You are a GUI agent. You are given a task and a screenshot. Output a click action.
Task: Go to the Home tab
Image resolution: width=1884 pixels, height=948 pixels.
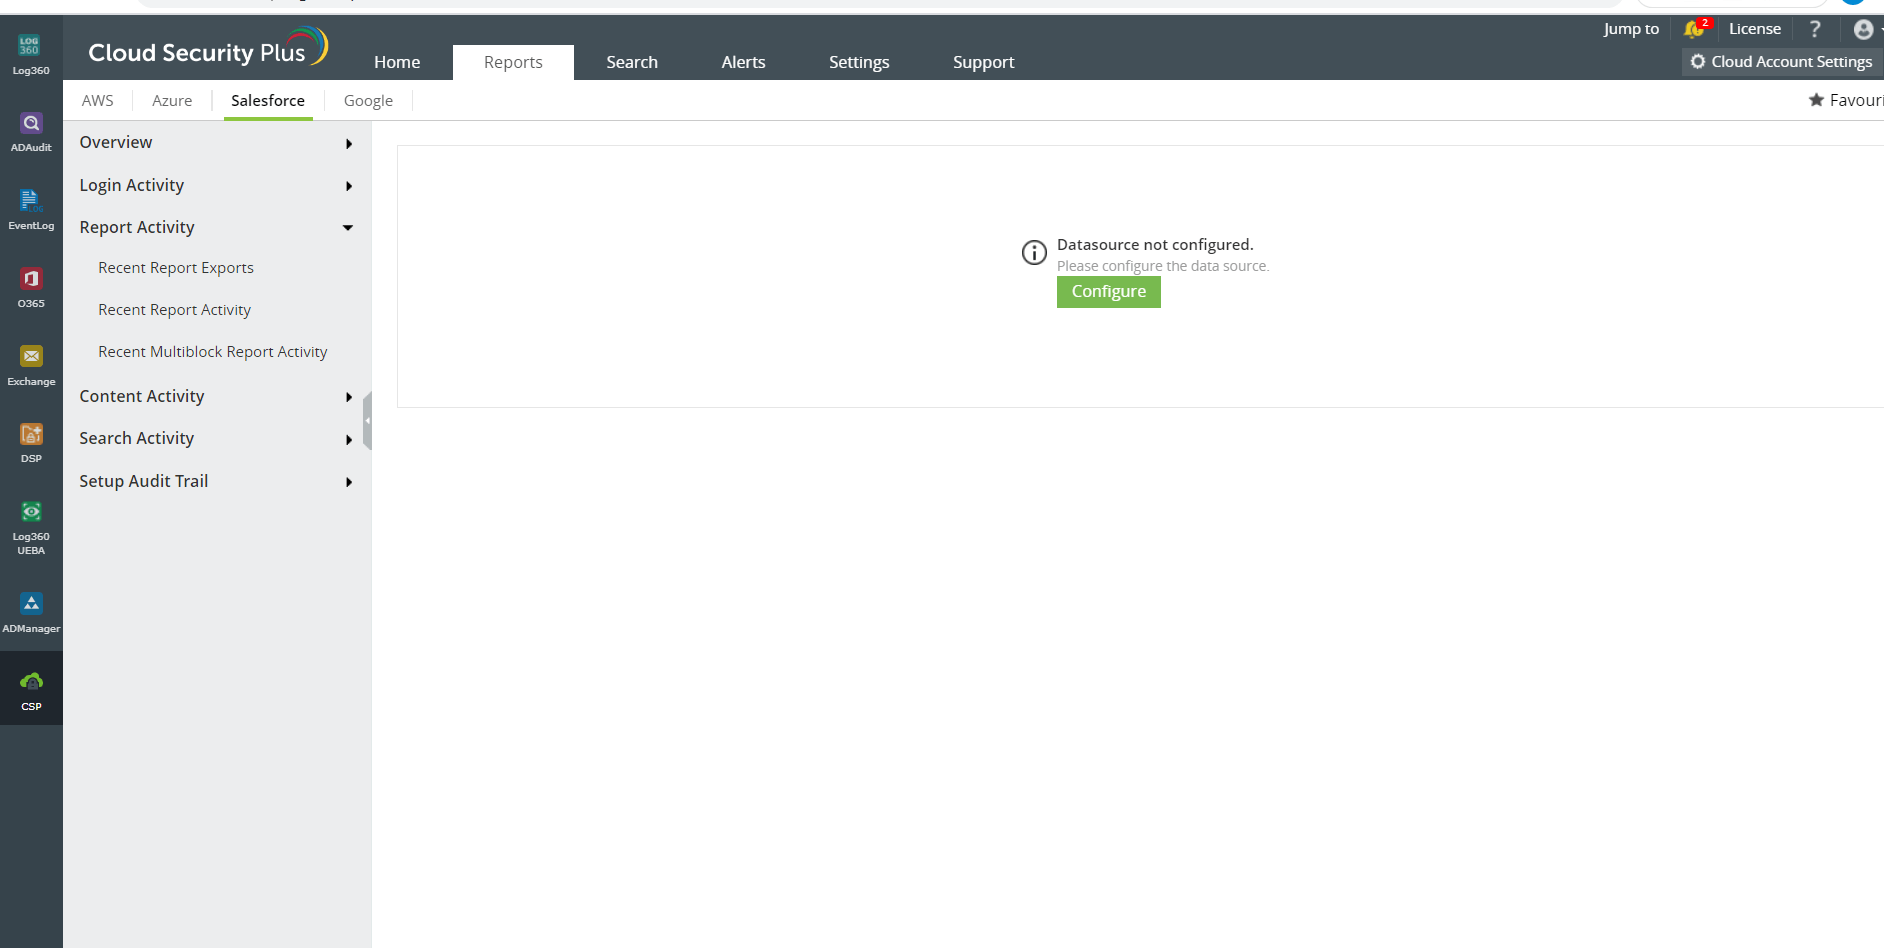[397, 62]
